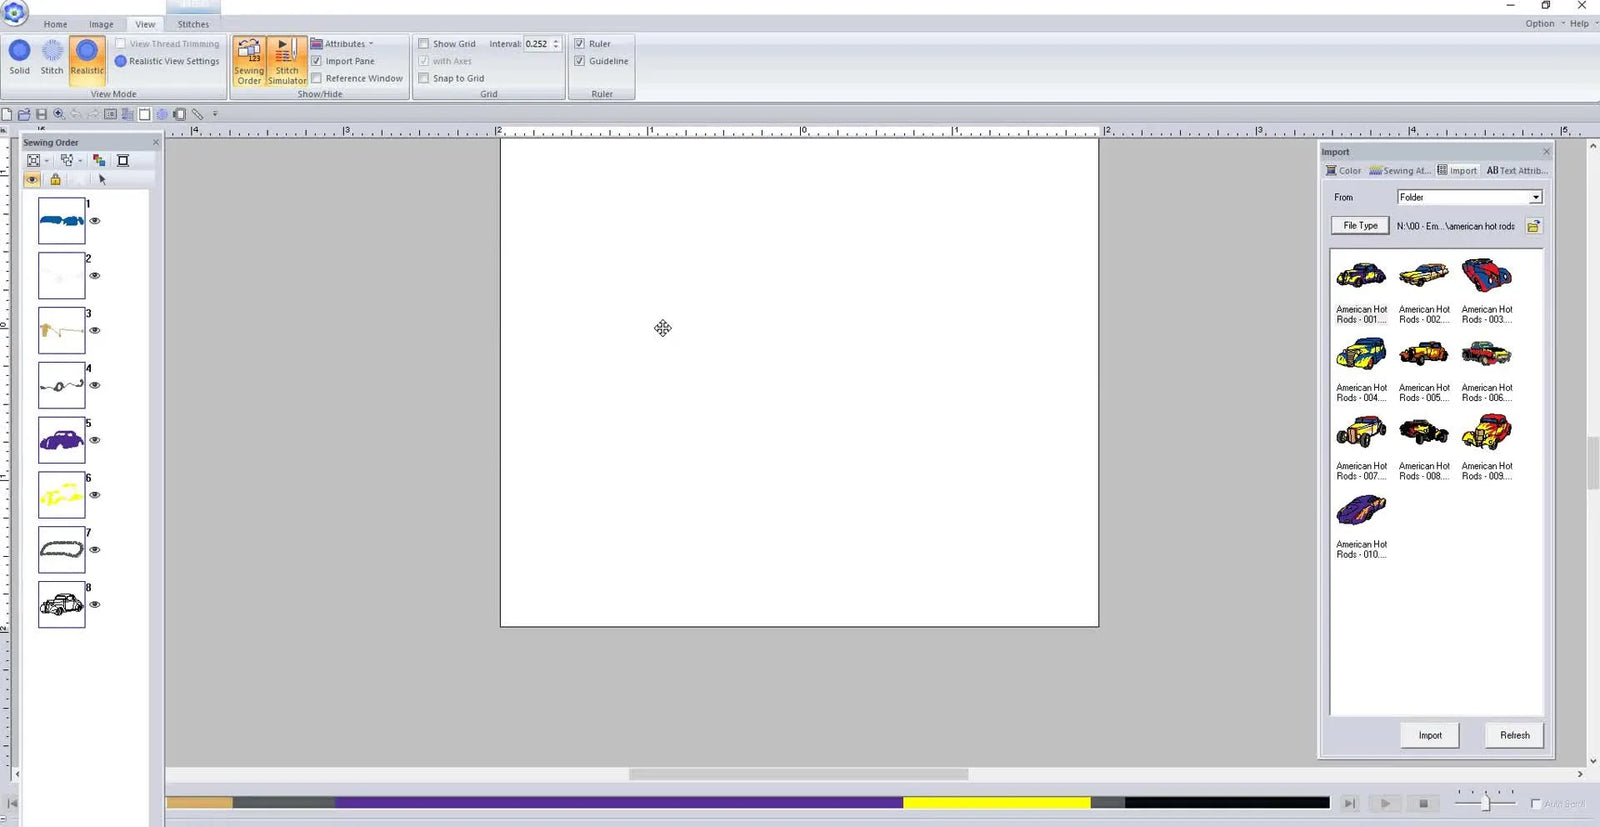Create a new file from quick toolbar
The width and height of the screenshot is (1600, 827).
[7, 114]
